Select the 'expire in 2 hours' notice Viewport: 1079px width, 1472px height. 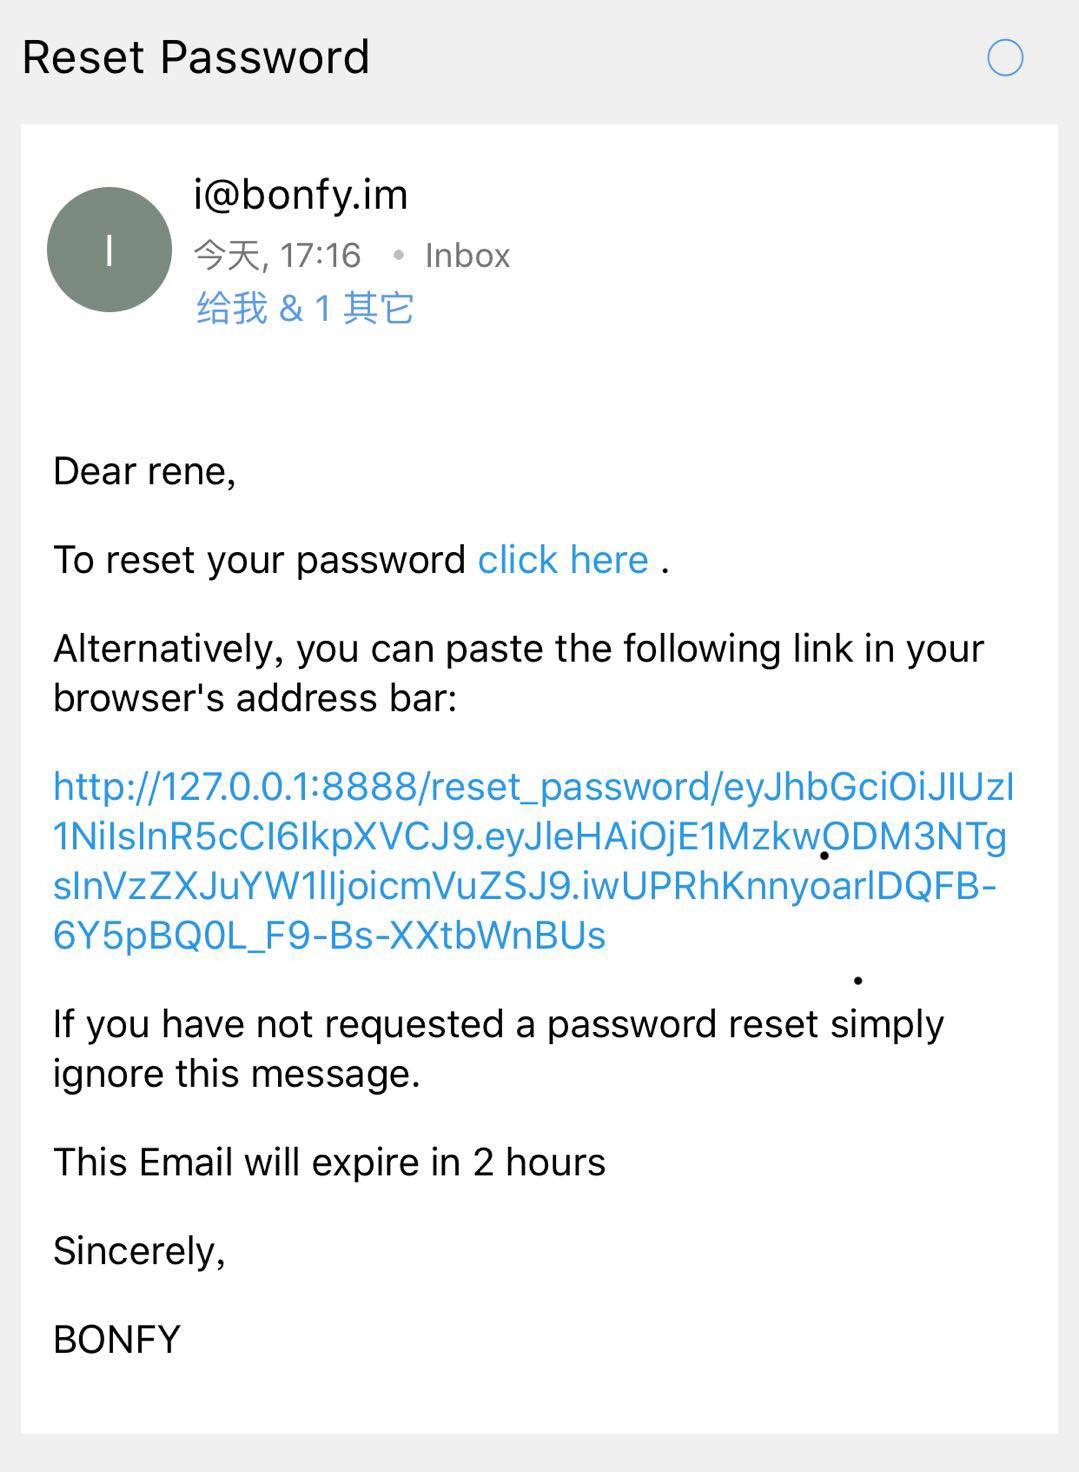pos(329,1162)
